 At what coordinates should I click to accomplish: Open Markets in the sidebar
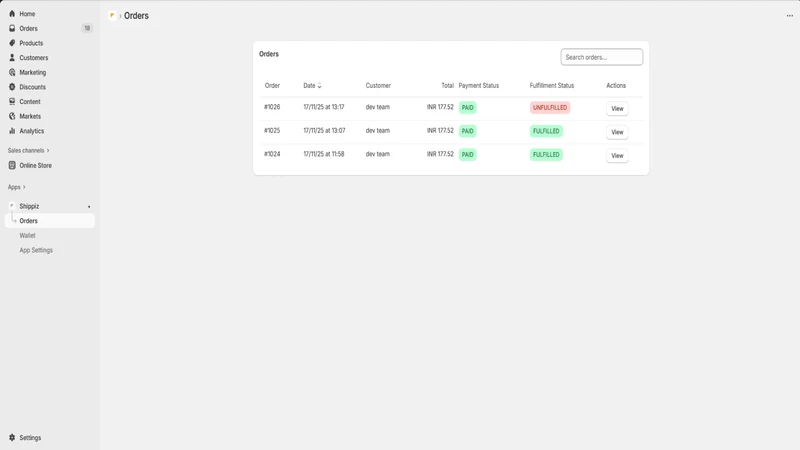click(30, 116)
